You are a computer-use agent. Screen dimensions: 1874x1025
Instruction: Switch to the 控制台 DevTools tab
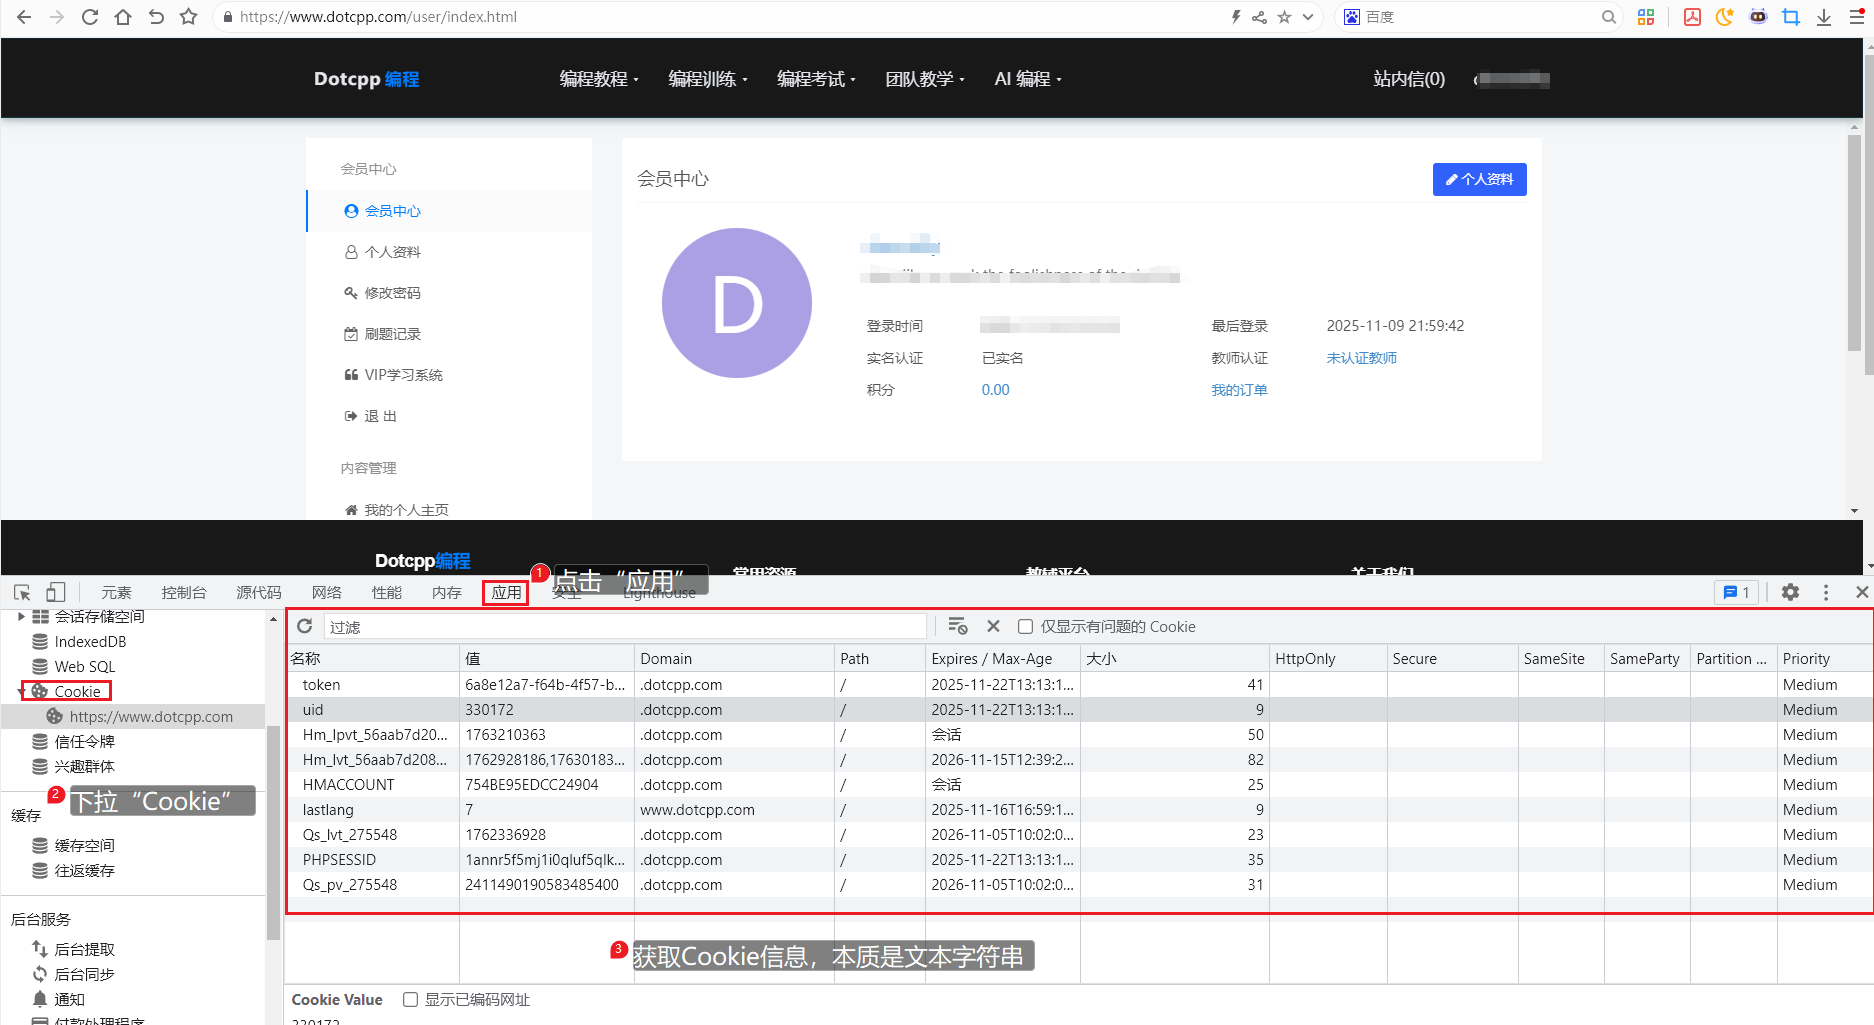pyautogui.click(x=184, y=593)
